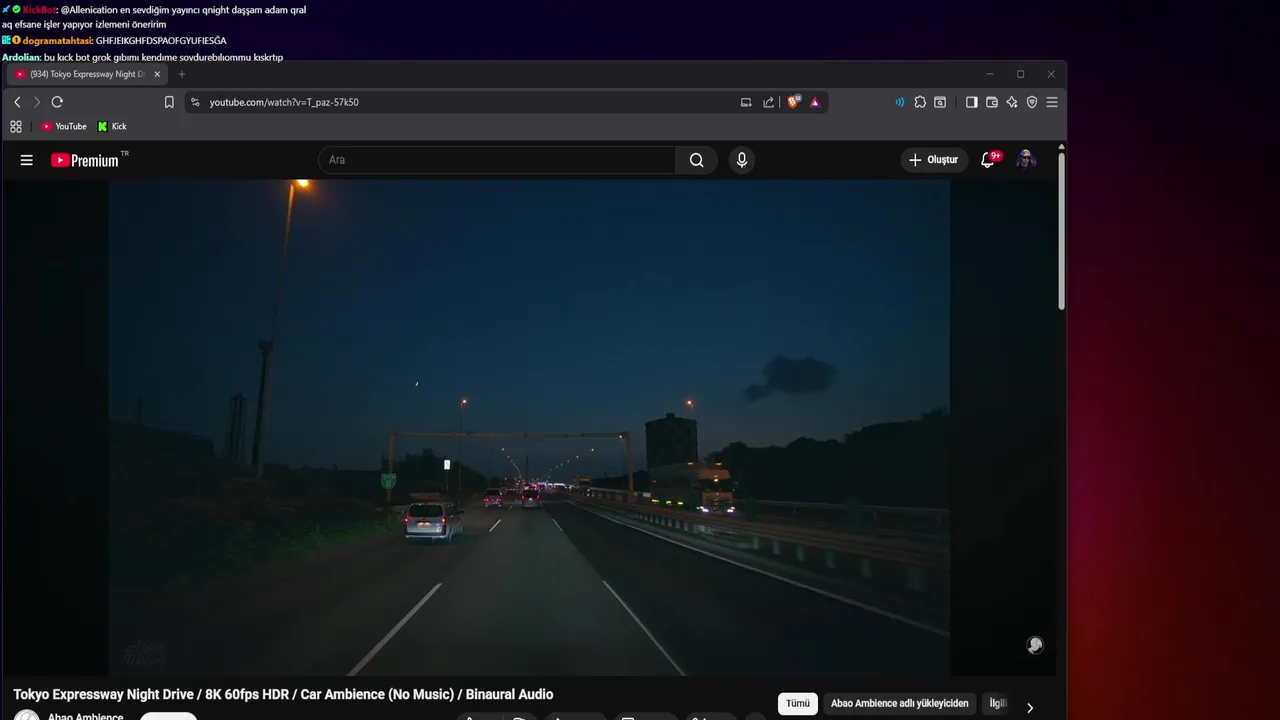Select 'Abao Ambience adlı yükleyiciden' chip
1280x720 pixels.
[900, 704]
